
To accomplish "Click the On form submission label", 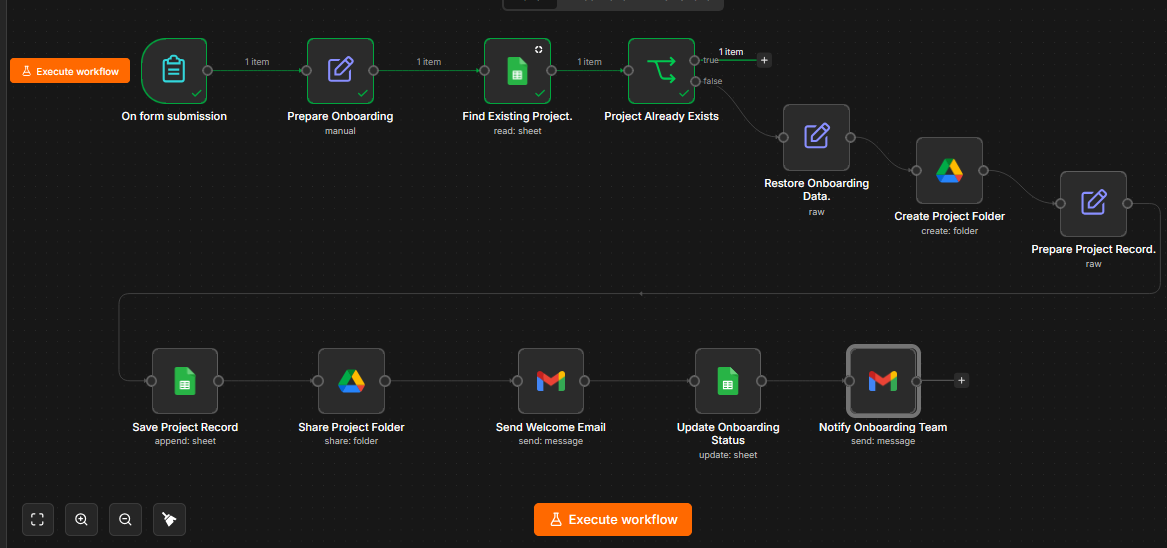I will coord(174,116).
